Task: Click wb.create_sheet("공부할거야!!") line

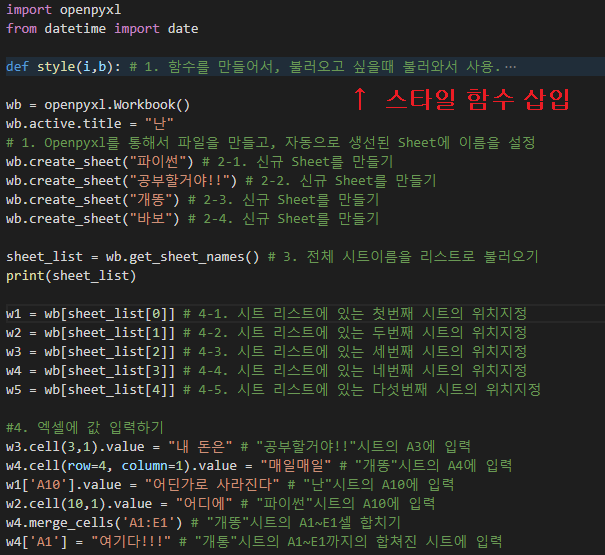Action: click(221, 181)
